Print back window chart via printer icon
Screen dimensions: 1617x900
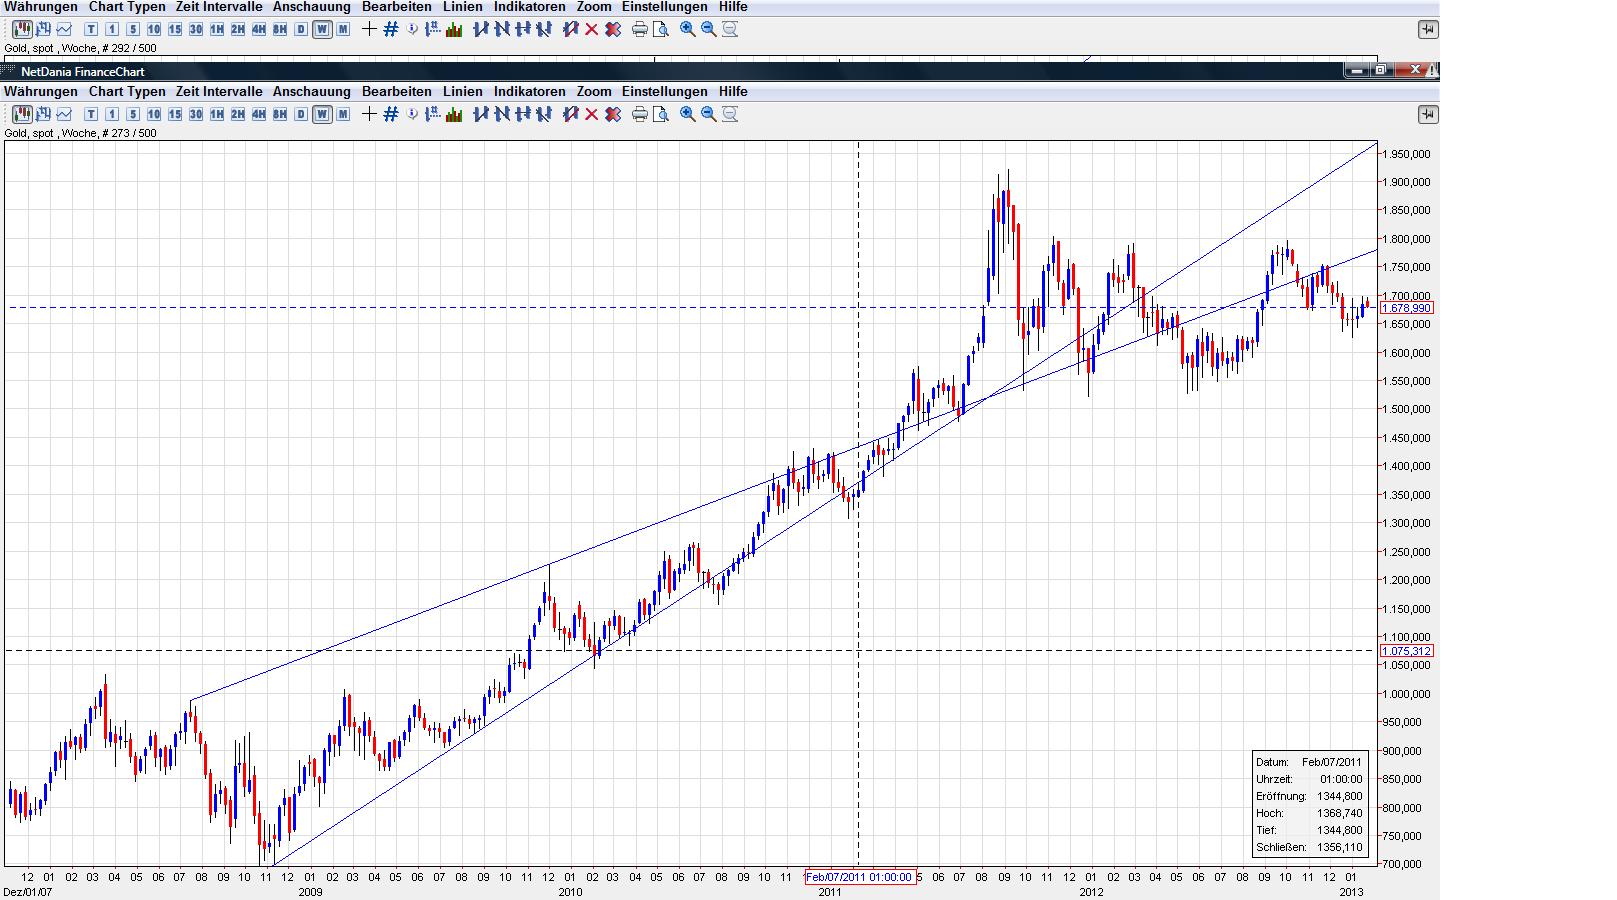(640, 29)
